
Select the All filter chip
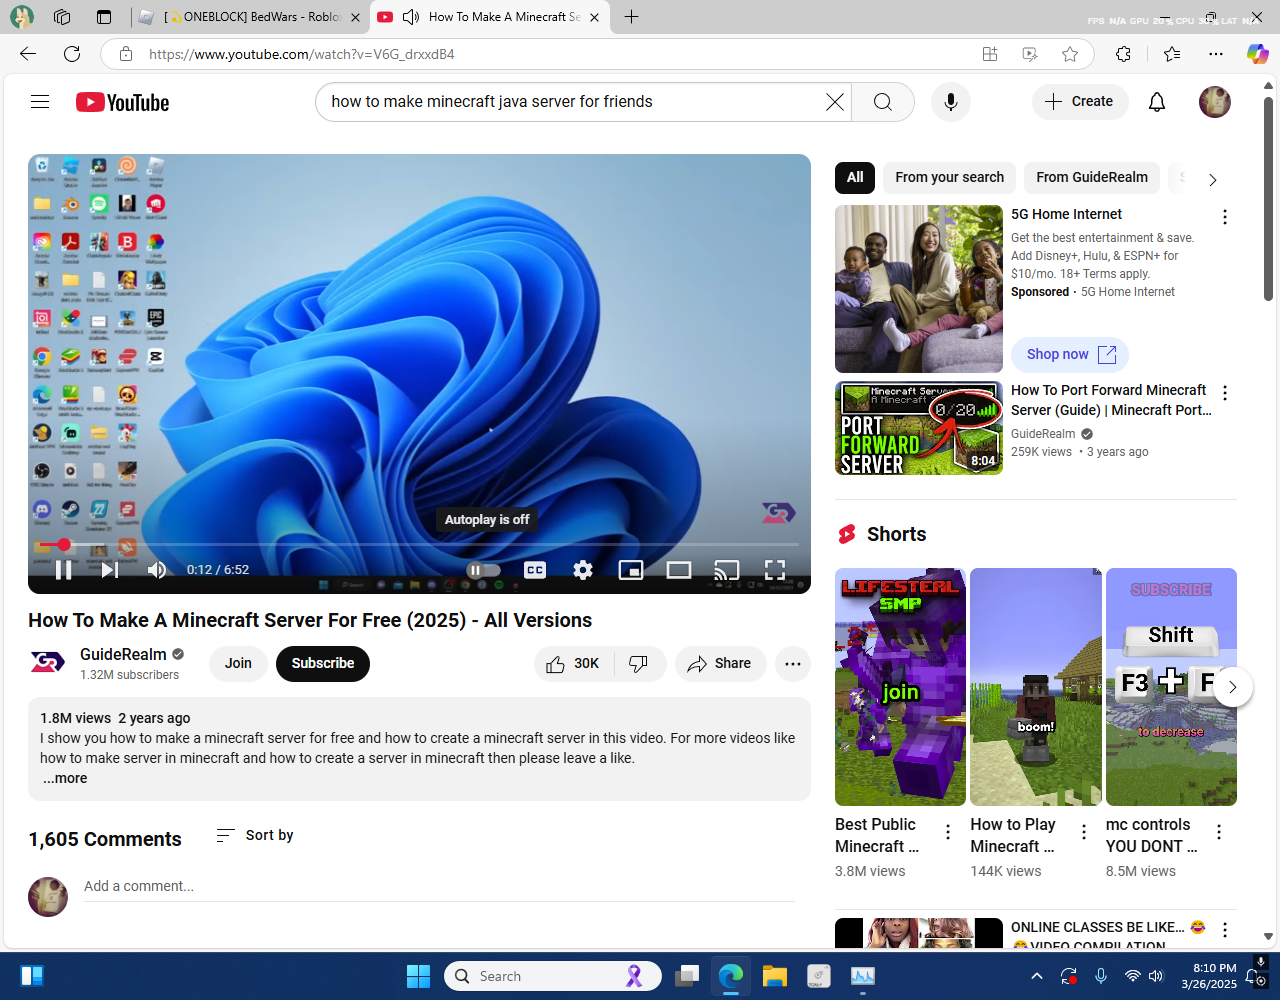(855, 177)
